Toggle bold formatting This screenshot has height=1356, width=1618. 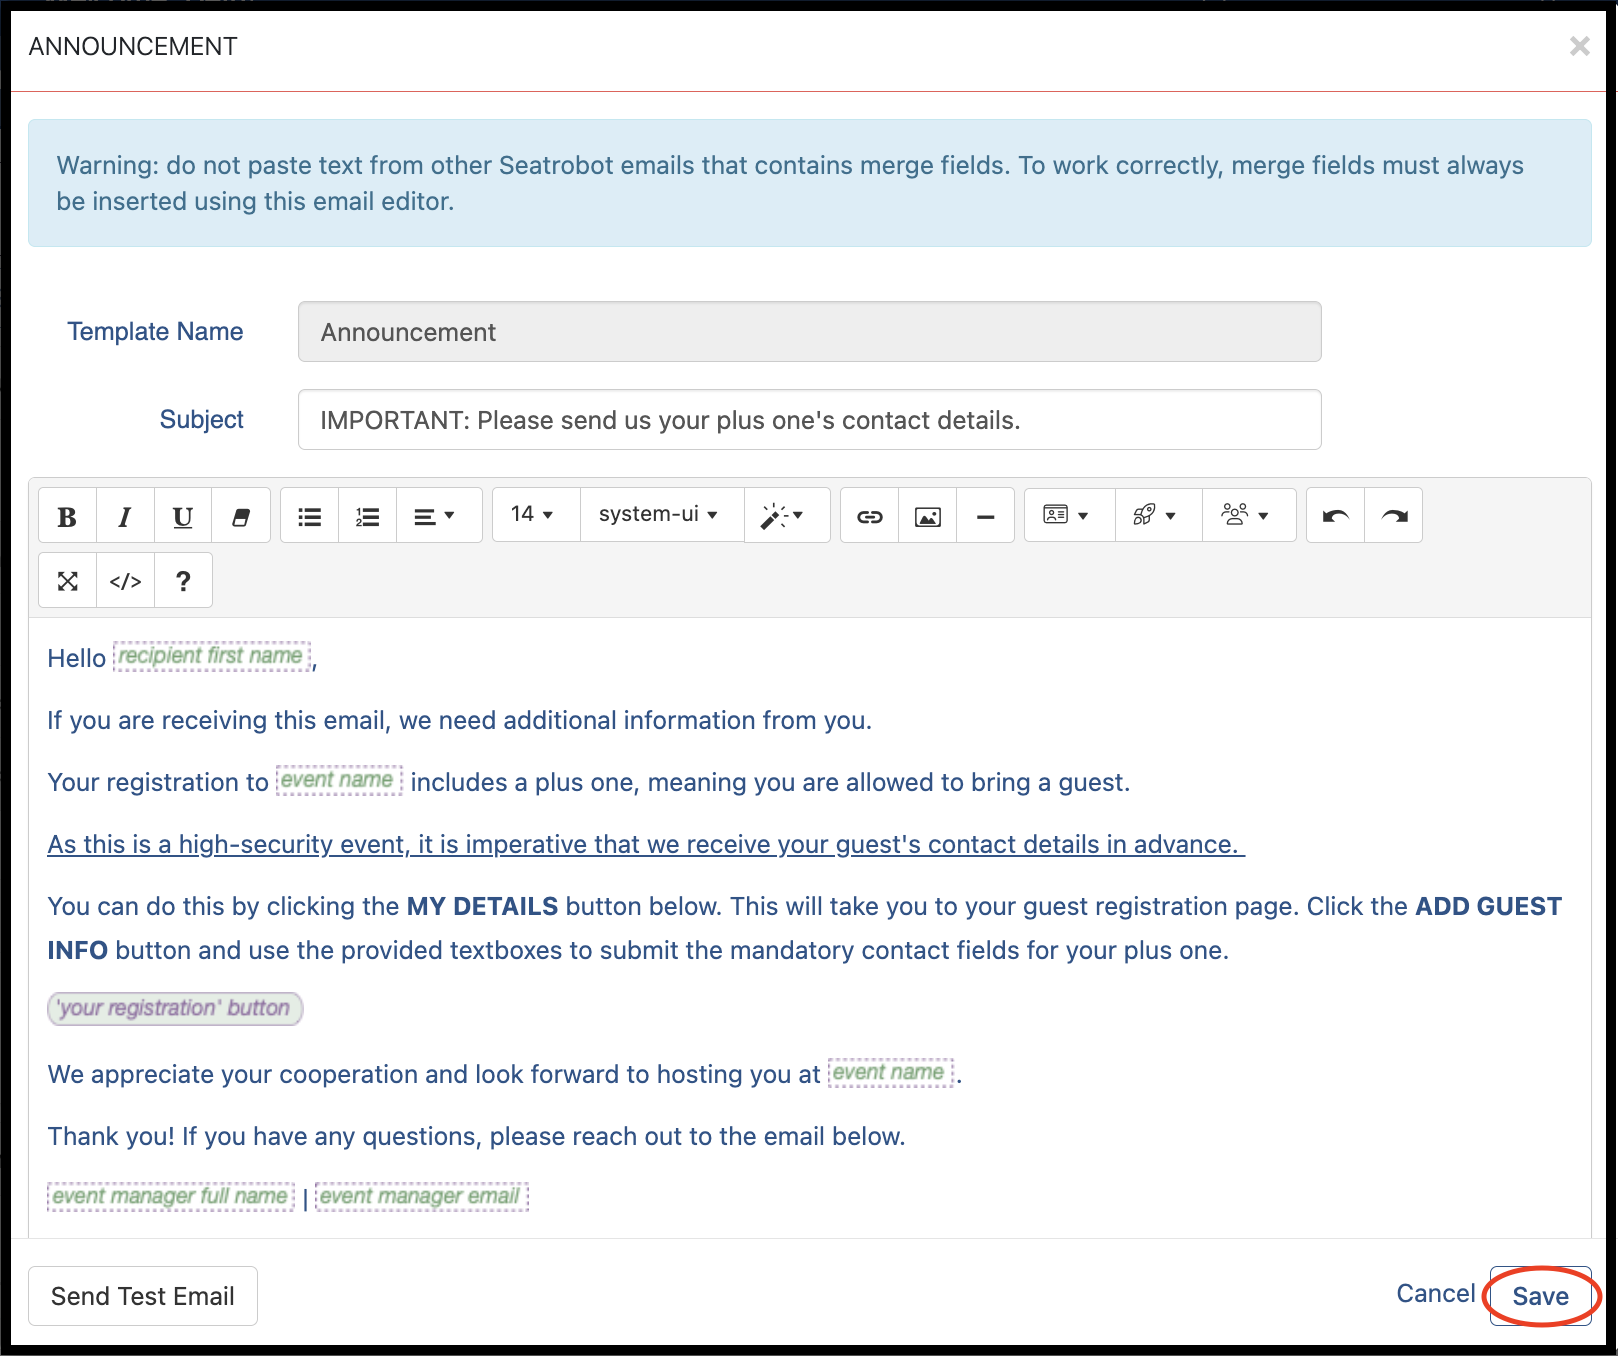click(67, 516)
